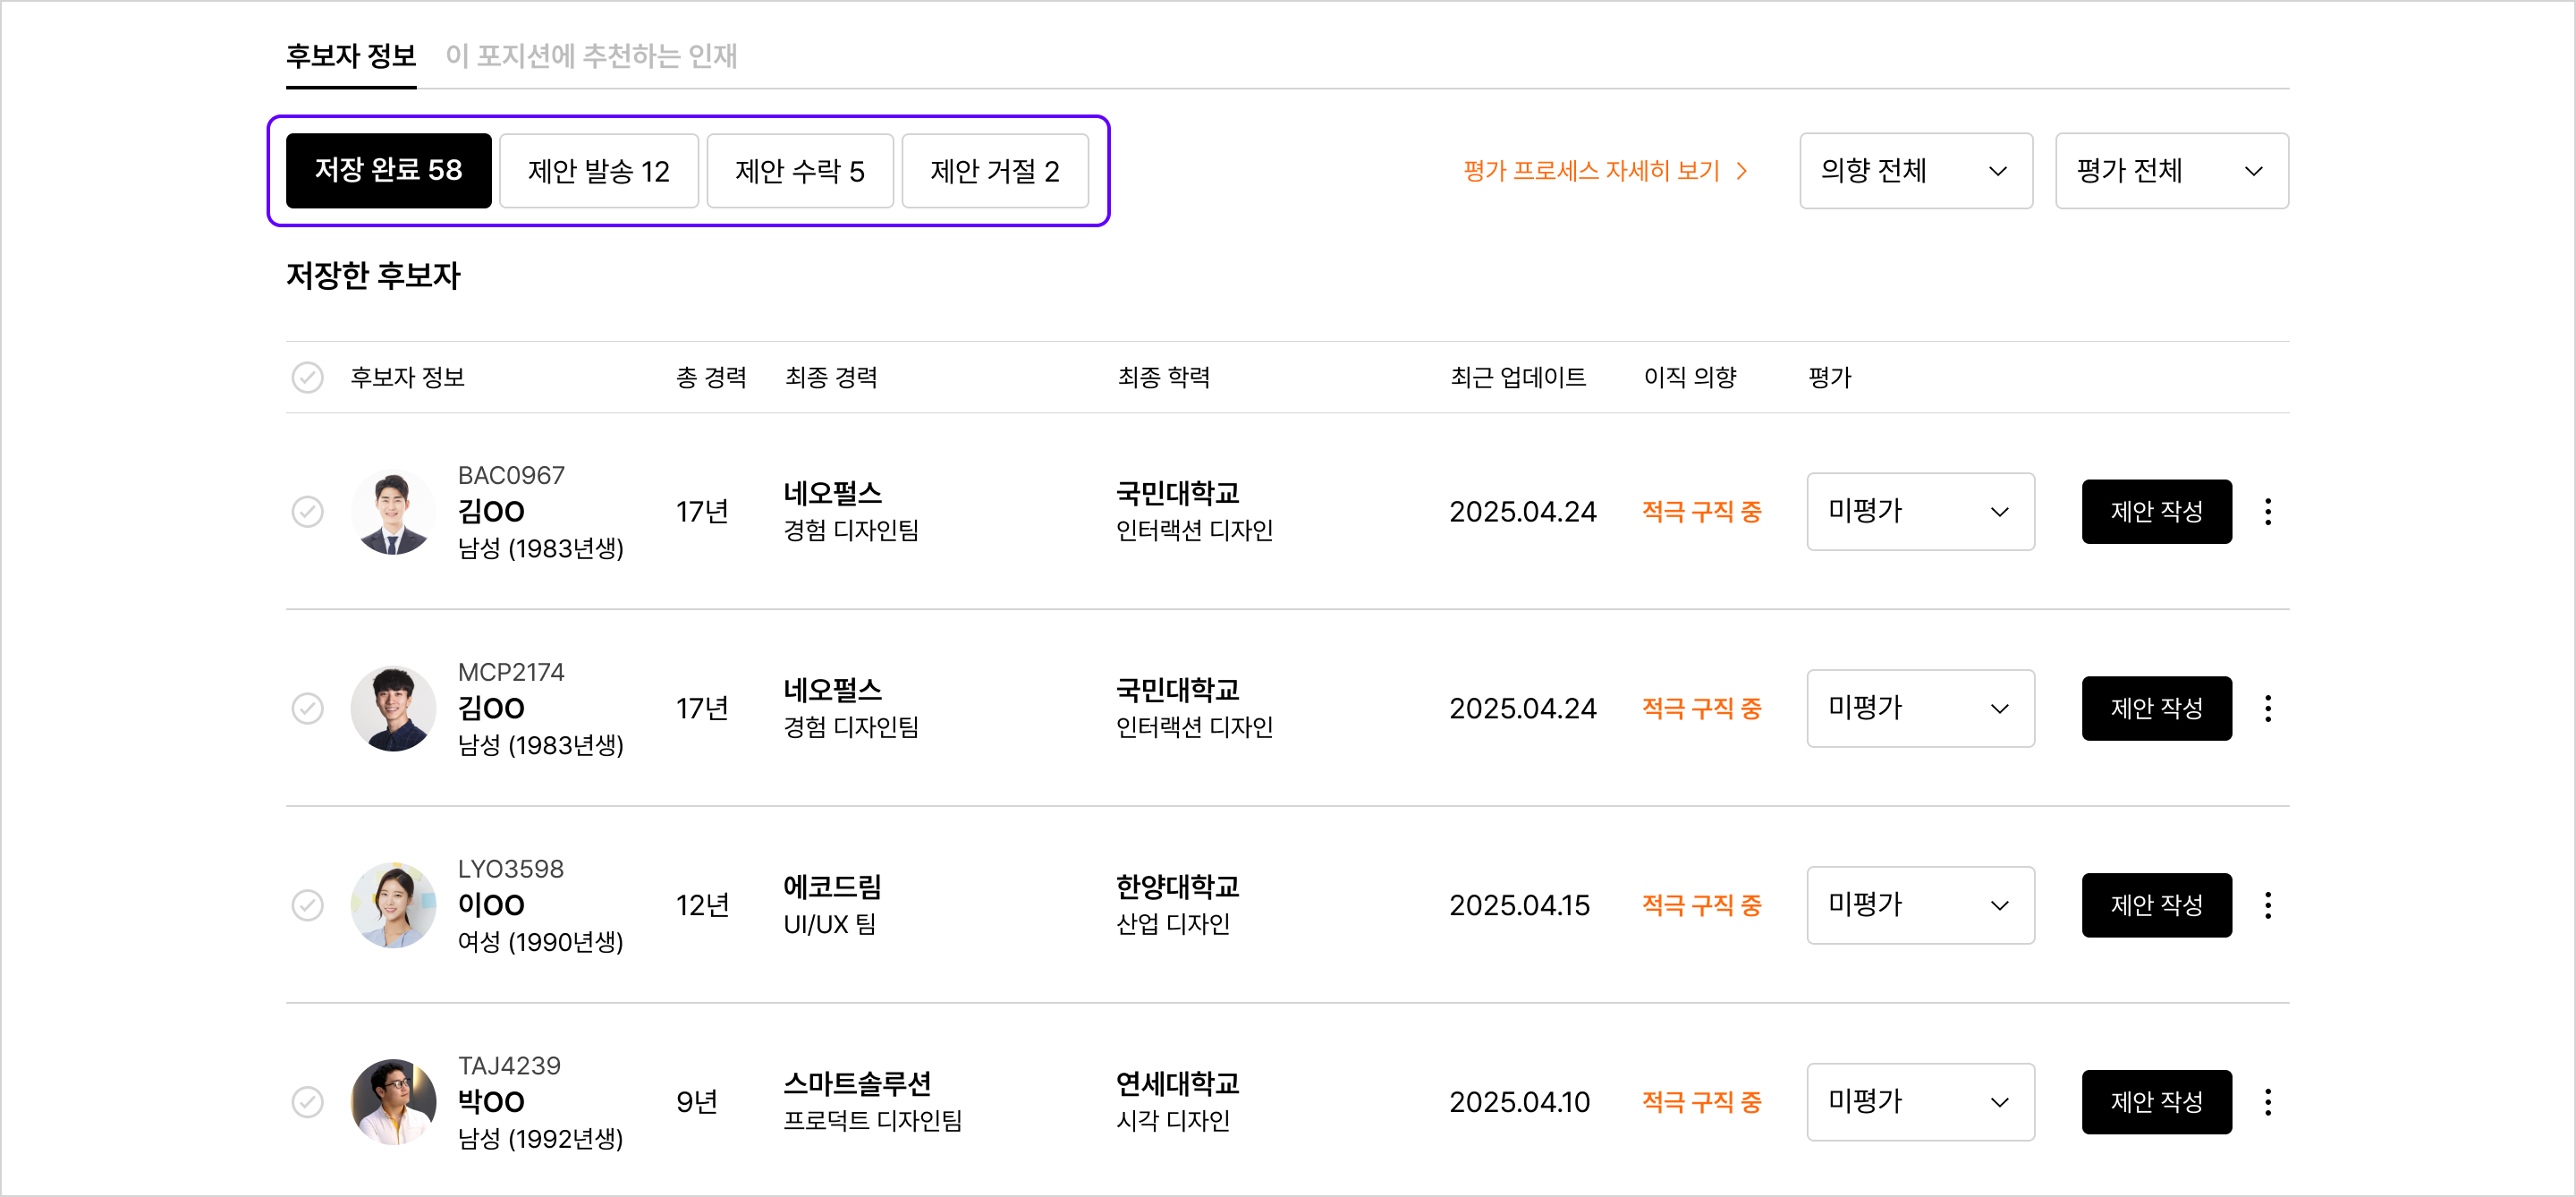Click 제안 작성 button for candidate BAC0967
This screenshot has height=1197, width=2576.
(2156, 512)
